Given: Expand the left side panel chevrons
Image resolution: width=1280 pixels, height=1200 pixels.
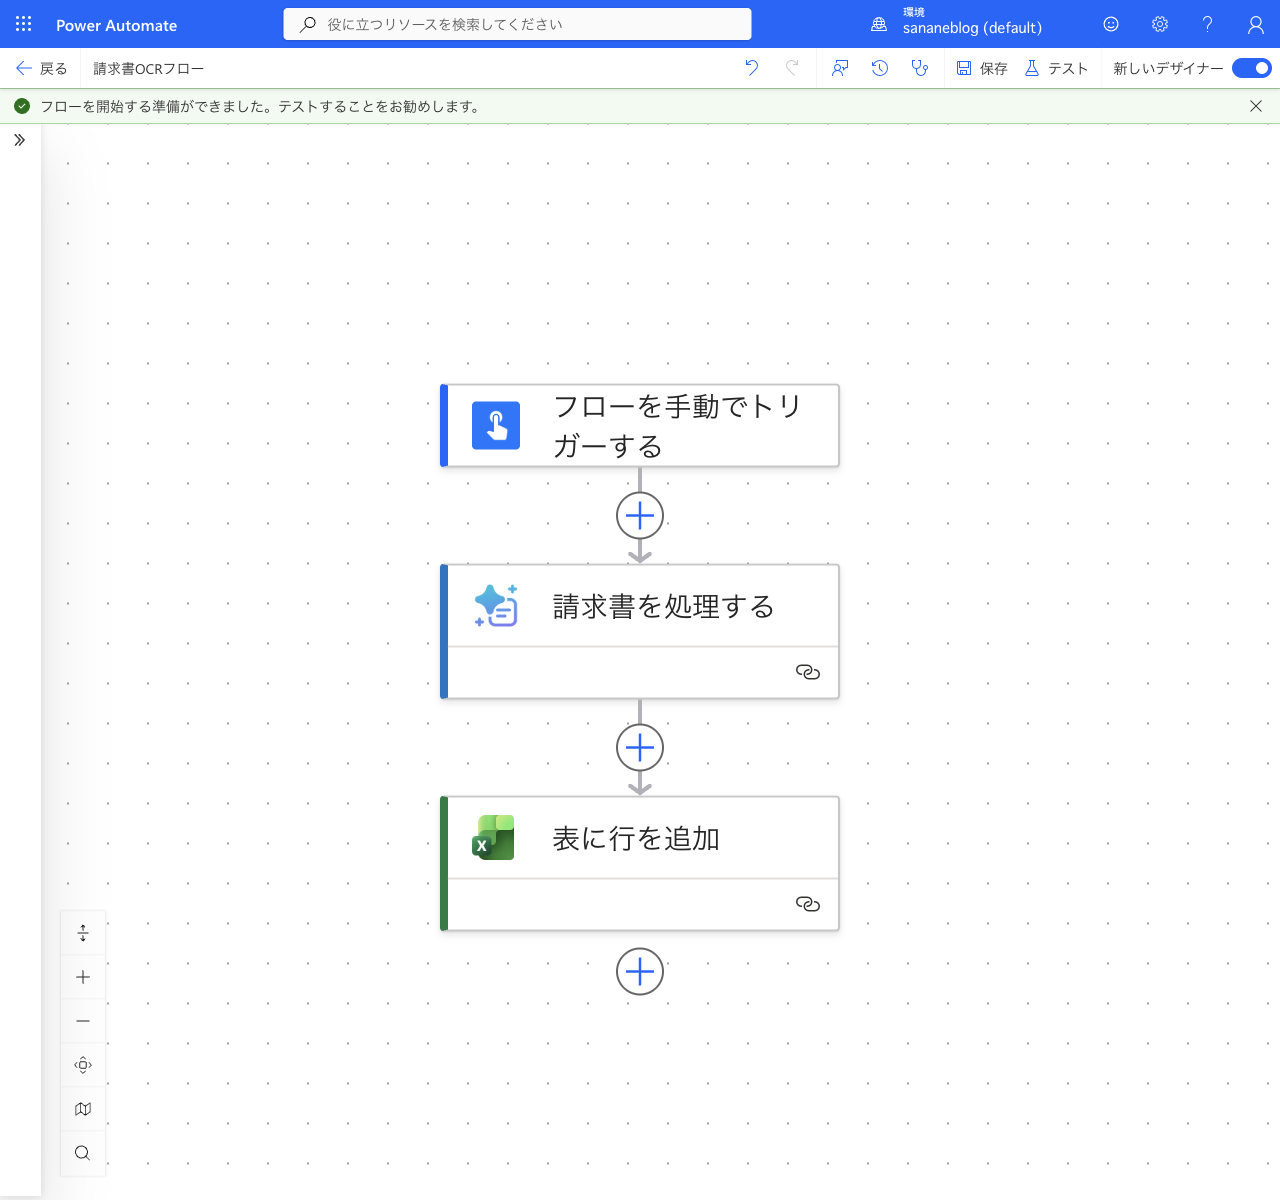Looking at the screenshot, I should [x=19, y=140].
